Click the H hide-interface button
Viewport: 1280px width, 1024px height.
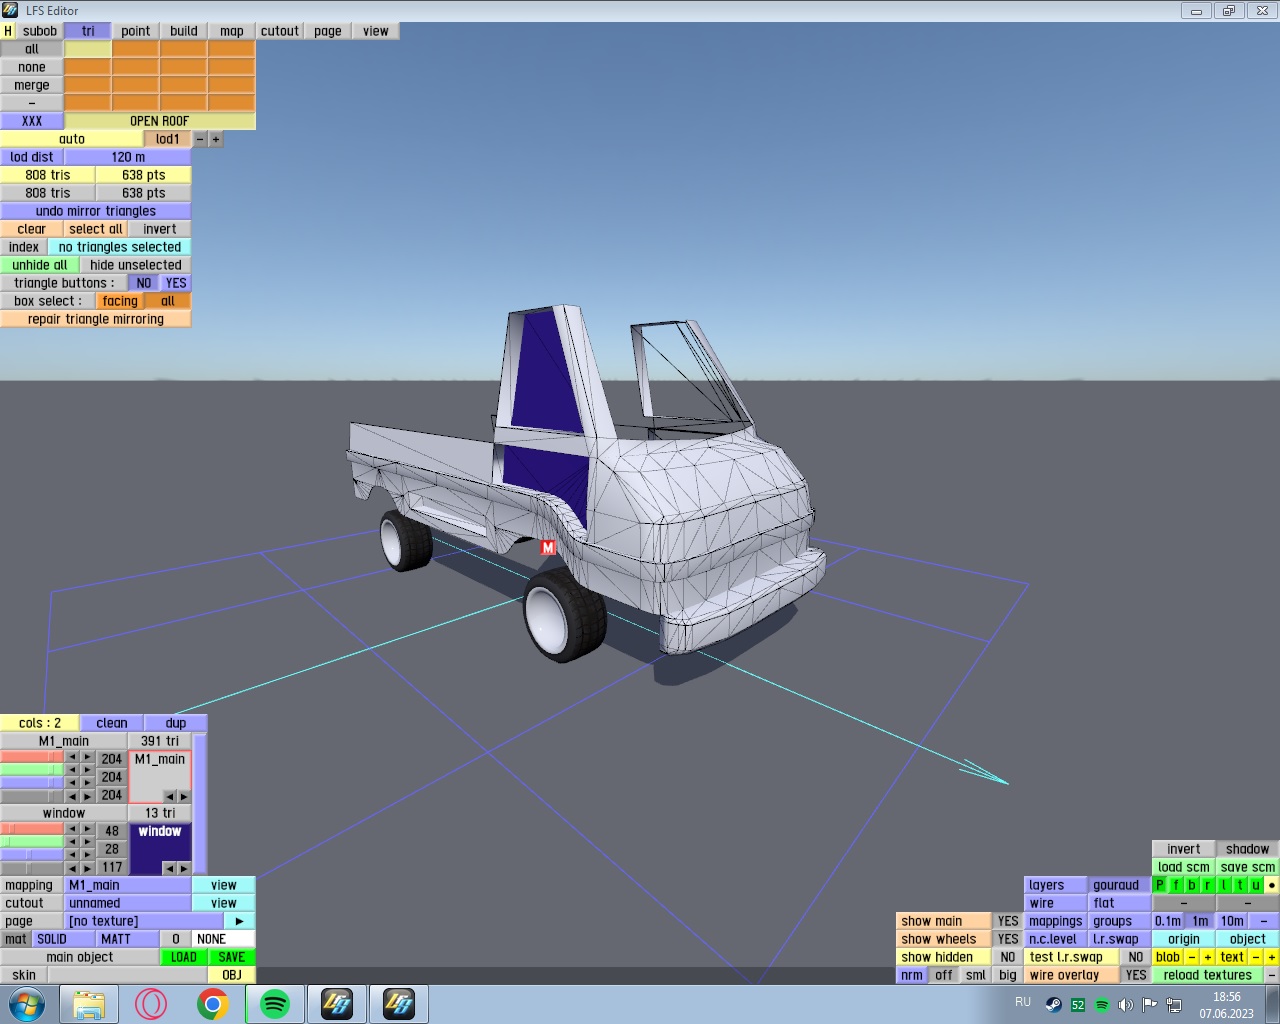click(x=8, y=31)
